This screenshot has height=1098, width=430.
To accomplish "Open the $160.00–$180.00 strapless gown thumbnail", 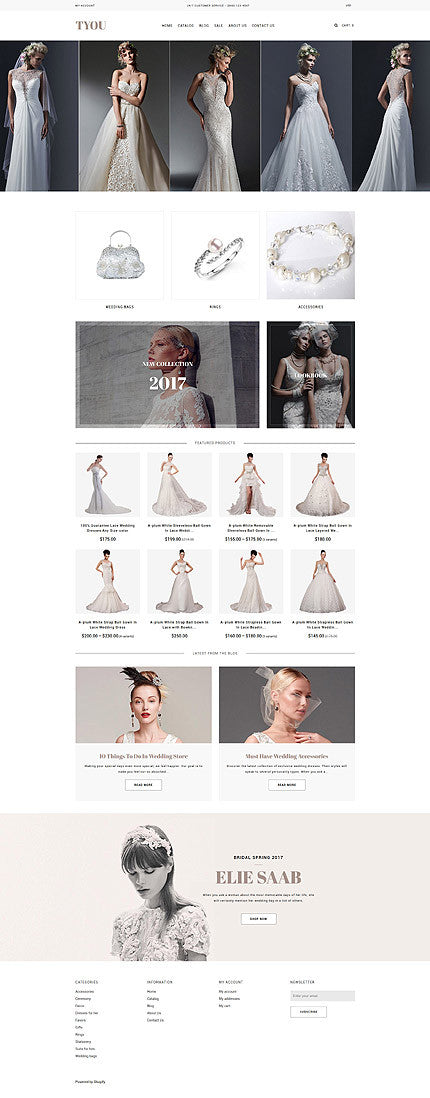I will [x=251, y=581].
